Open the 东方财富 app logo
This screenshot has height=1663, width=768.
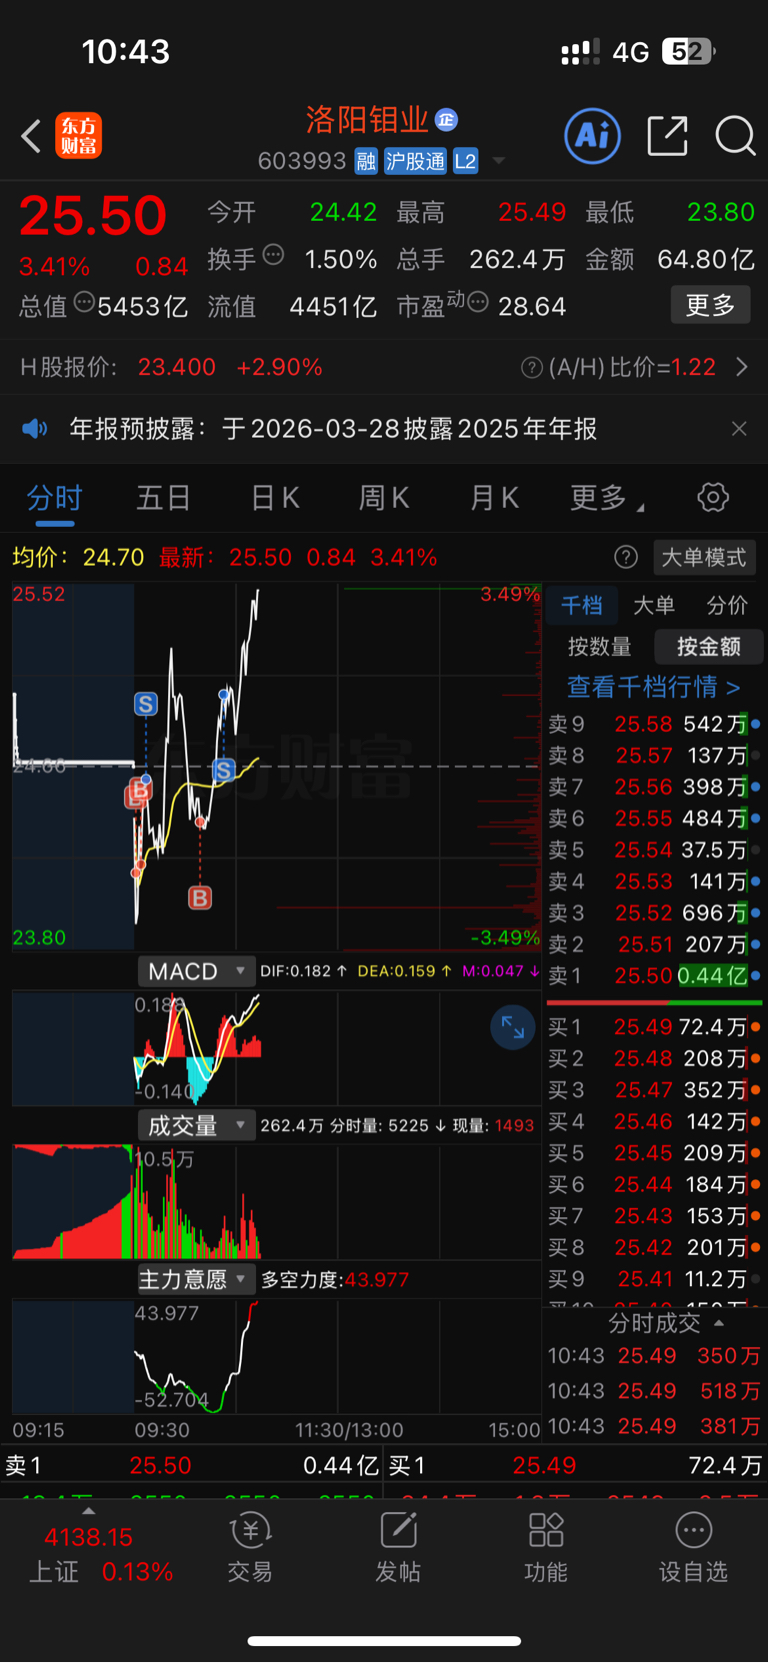pyautogui.click(x=79, y=136)
